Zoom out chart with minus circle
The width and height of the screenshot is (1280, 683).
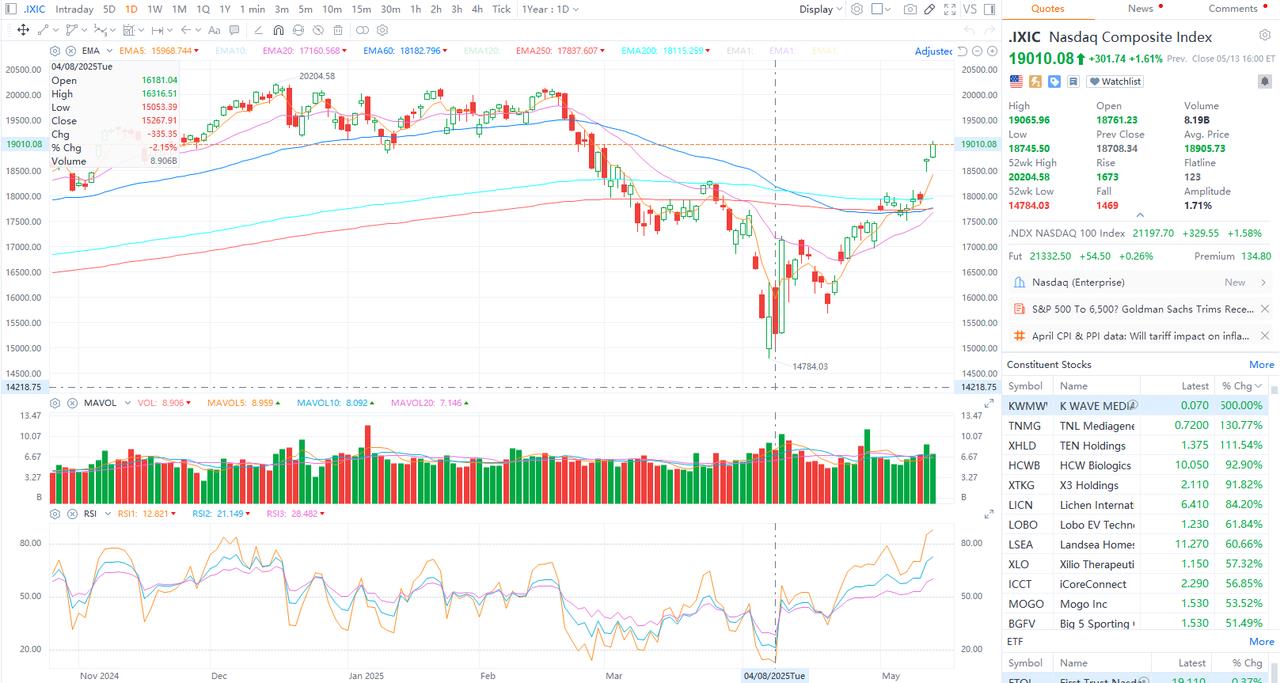977,51
